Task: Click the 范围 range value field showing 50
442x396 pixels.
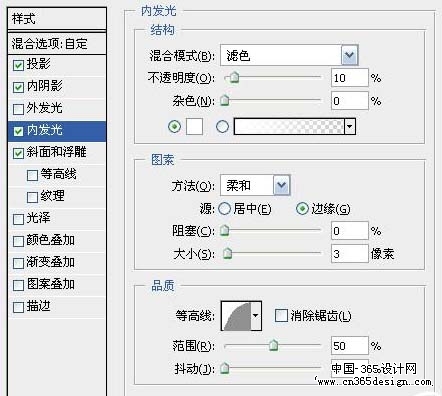Action: [350, 346]
